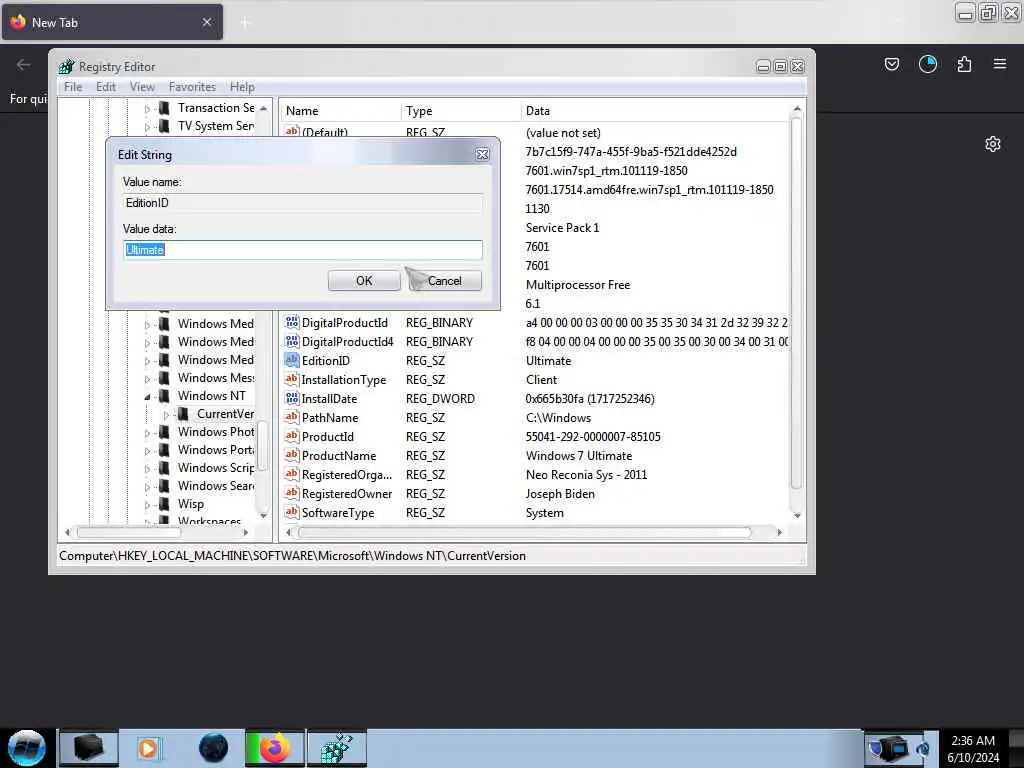Sort values by the Type column header

click(x=460, y=111)
